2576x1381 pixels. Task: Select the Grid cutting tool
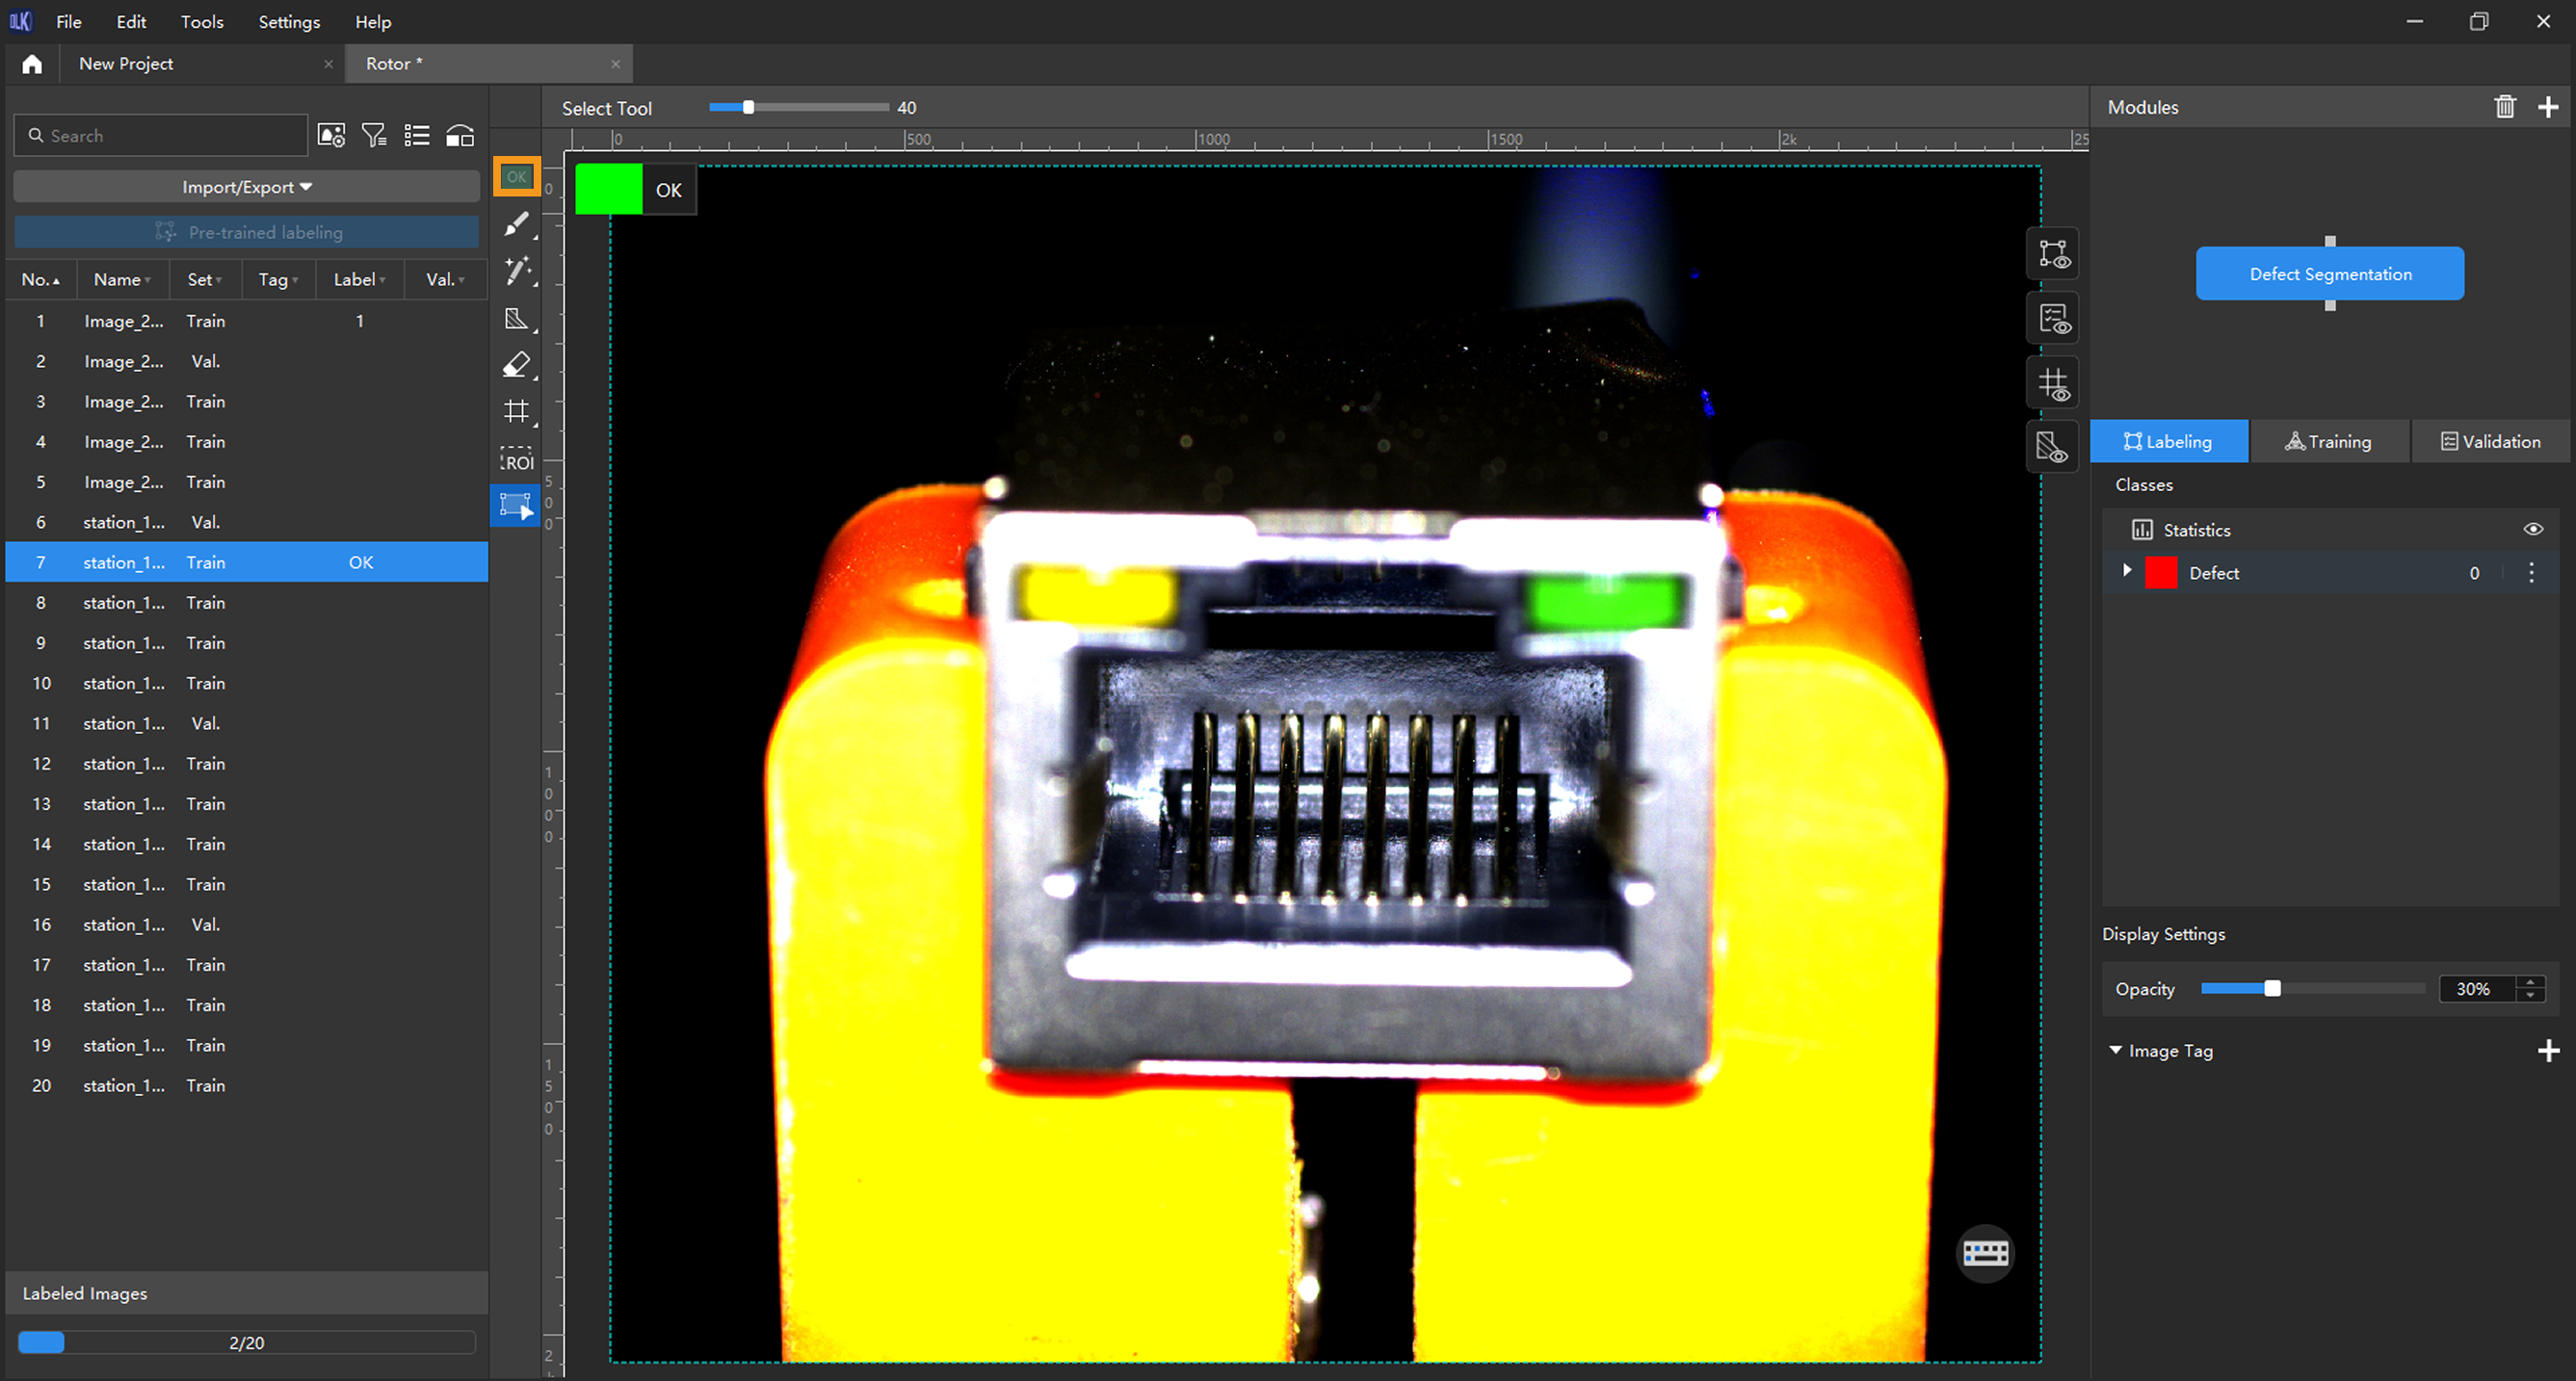(x=516, y=411)
